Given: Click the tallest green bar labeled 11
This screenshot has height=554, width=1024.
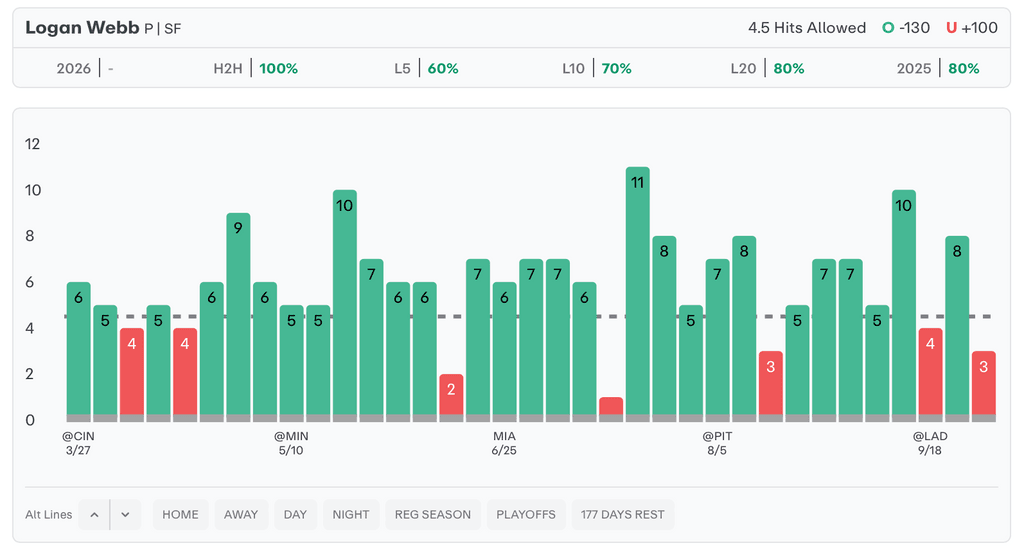Looking at the screenshot, I should [x=637, y=290].
